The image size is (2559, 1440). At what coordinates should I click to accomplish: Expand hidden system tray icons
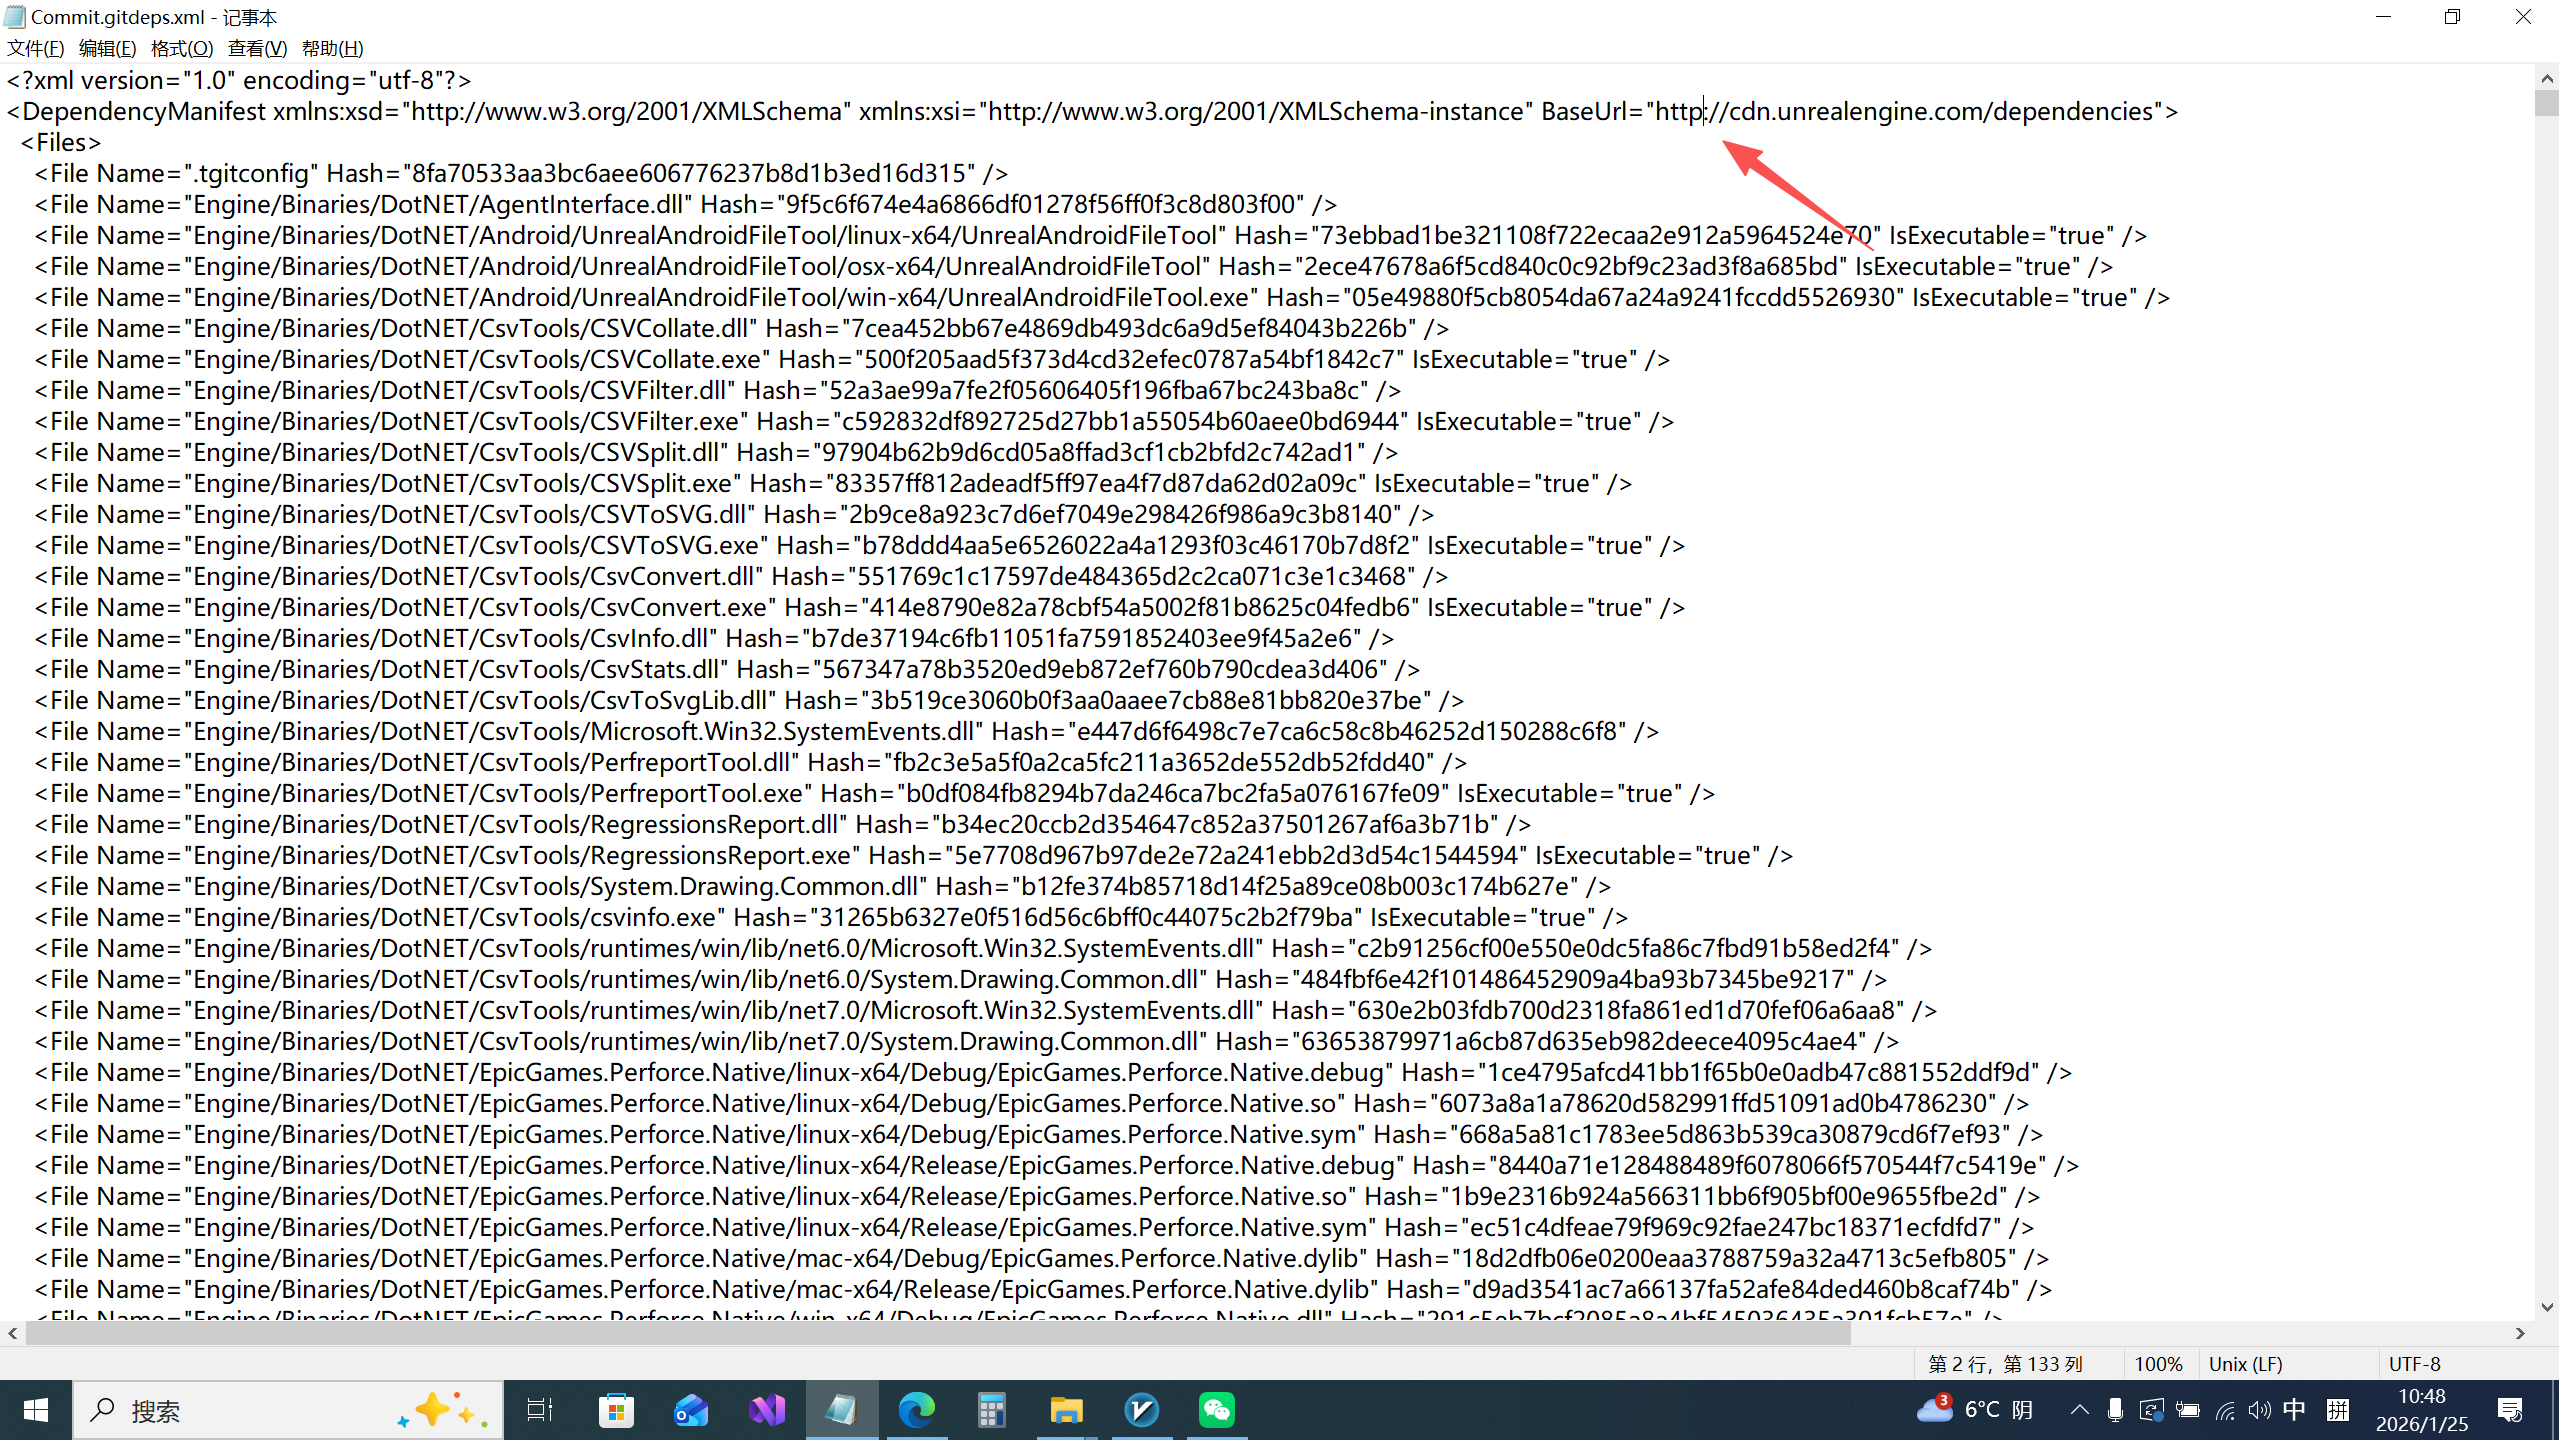point(2079,1410)
